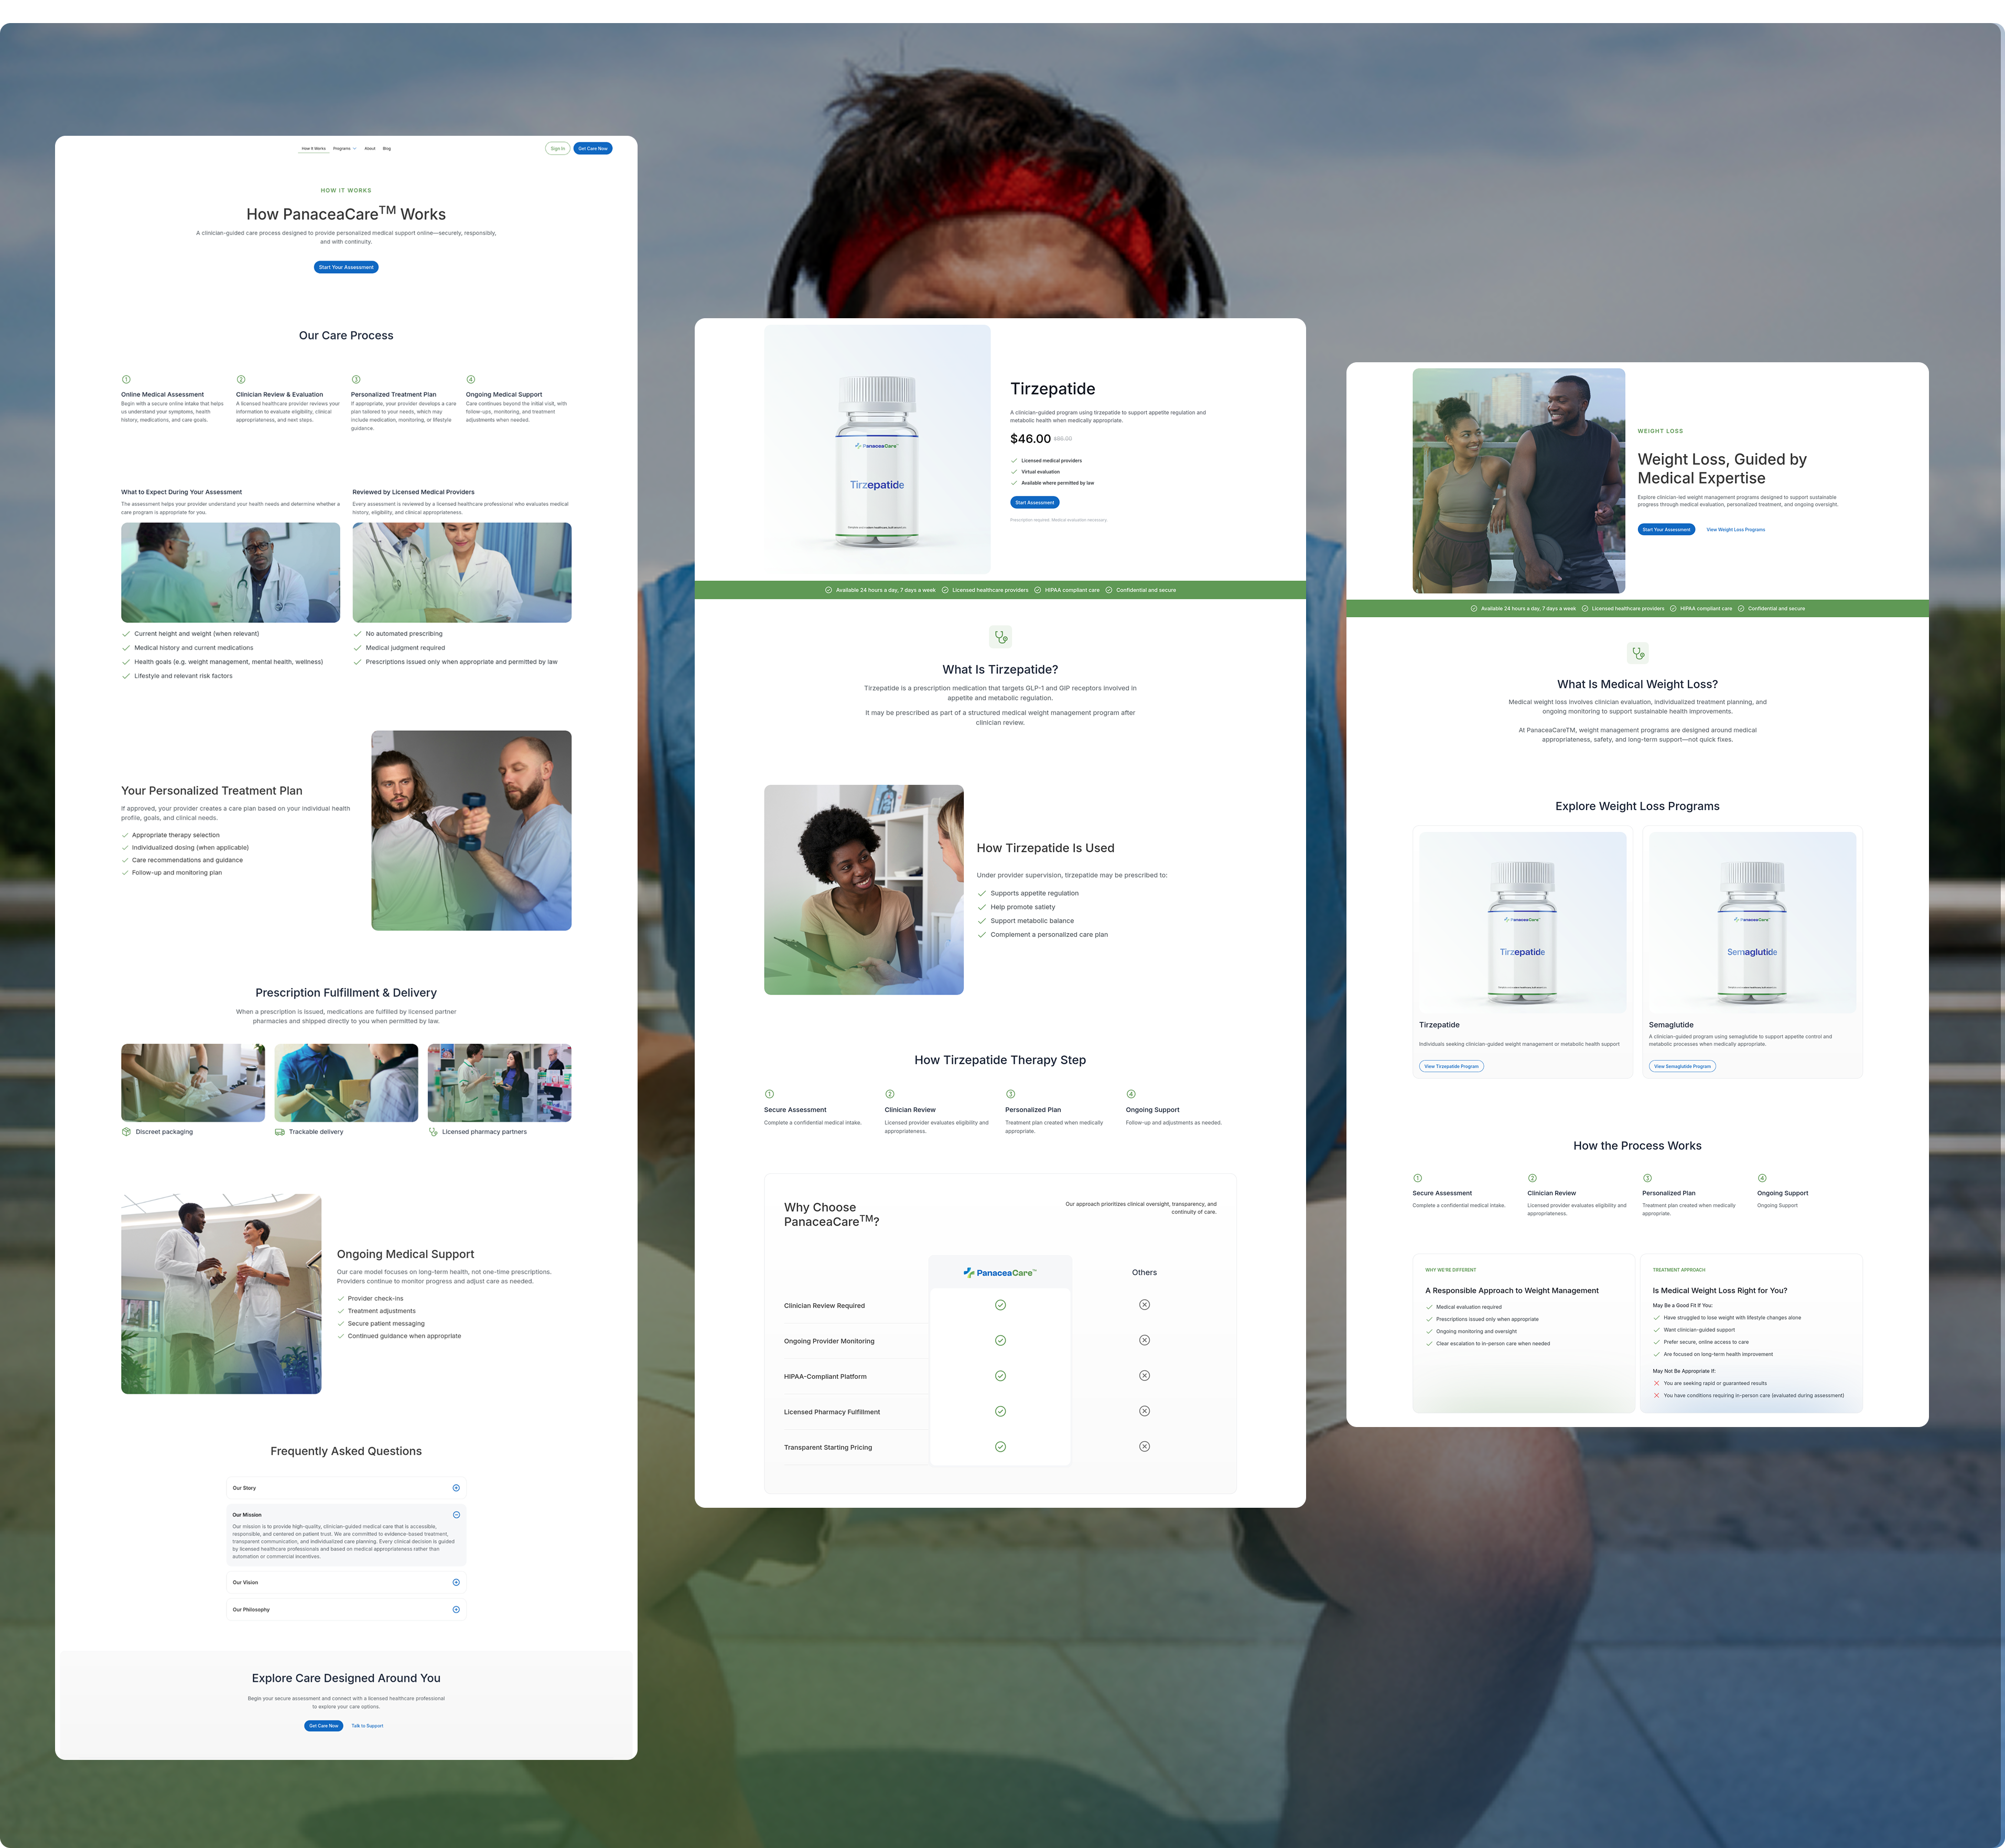Screen dimensions: 2005x1848
Task: Click the check icon beside Available 24 hours on Tirzepatide banner
Action: [x=828, y=590]
